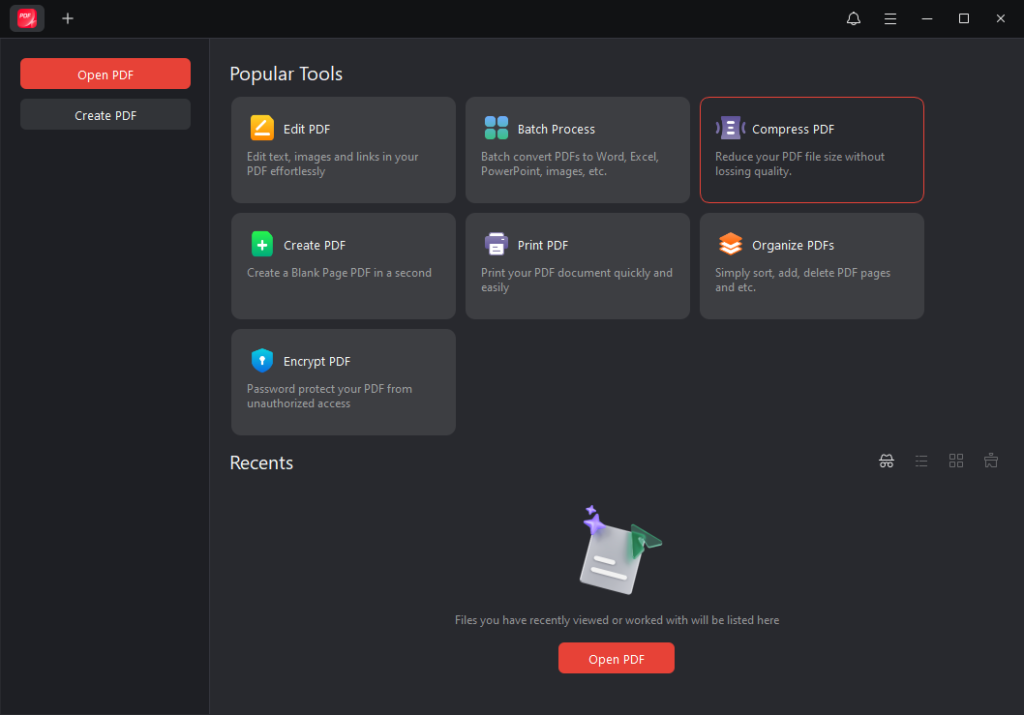Viewport: 1024px width, 715px height.
Task: Open the Batch Process tool icon
Action: [x=496, y=128]
